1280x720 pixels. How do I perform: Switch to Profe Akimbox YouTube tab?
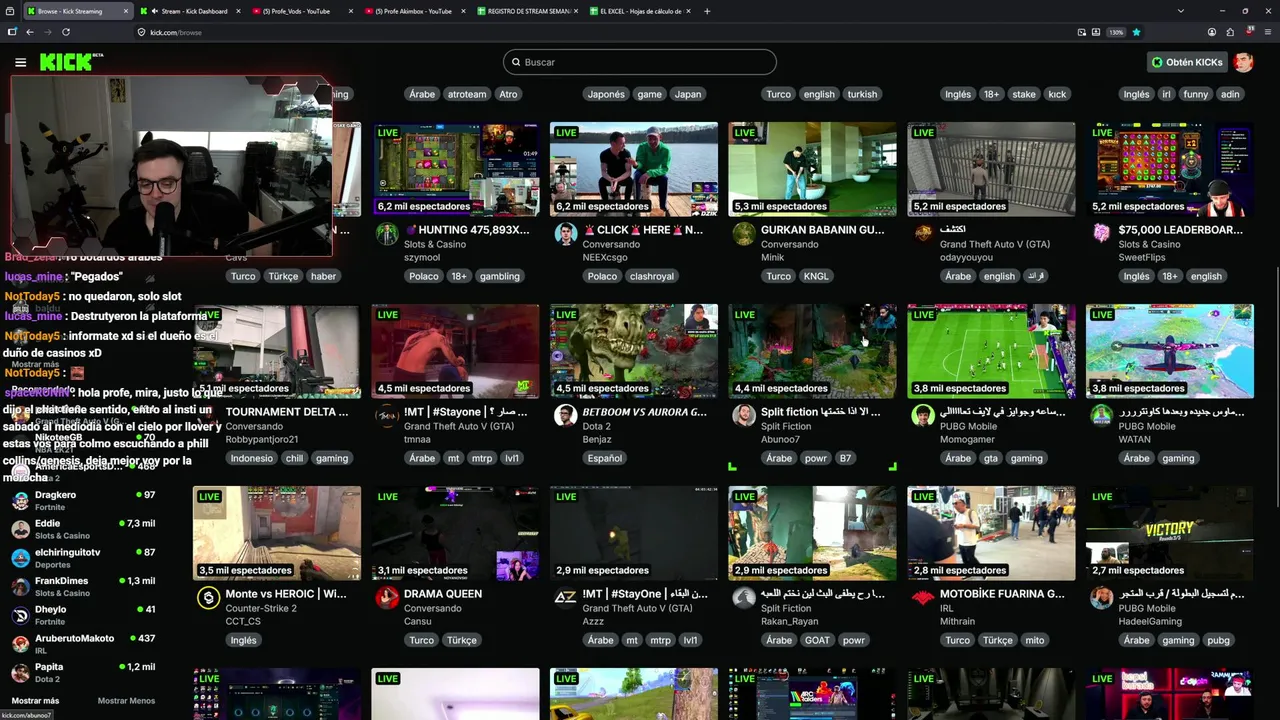tap(412, 11)
